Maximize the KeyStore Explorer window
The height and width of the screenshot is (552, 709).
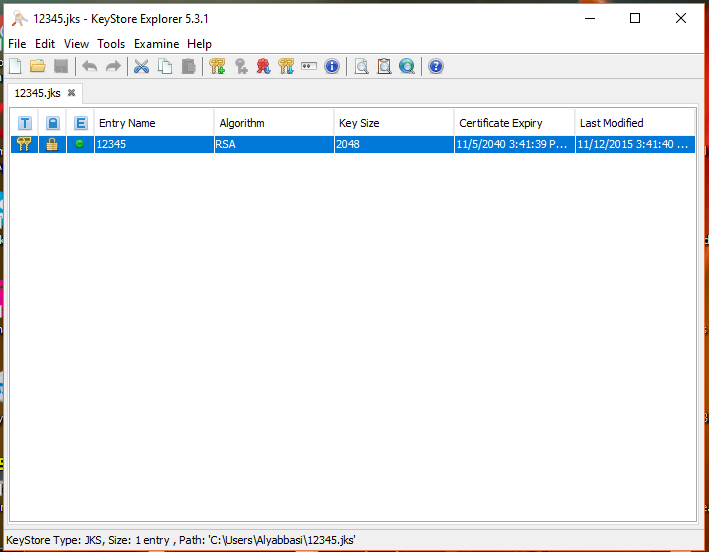[635, 19]
